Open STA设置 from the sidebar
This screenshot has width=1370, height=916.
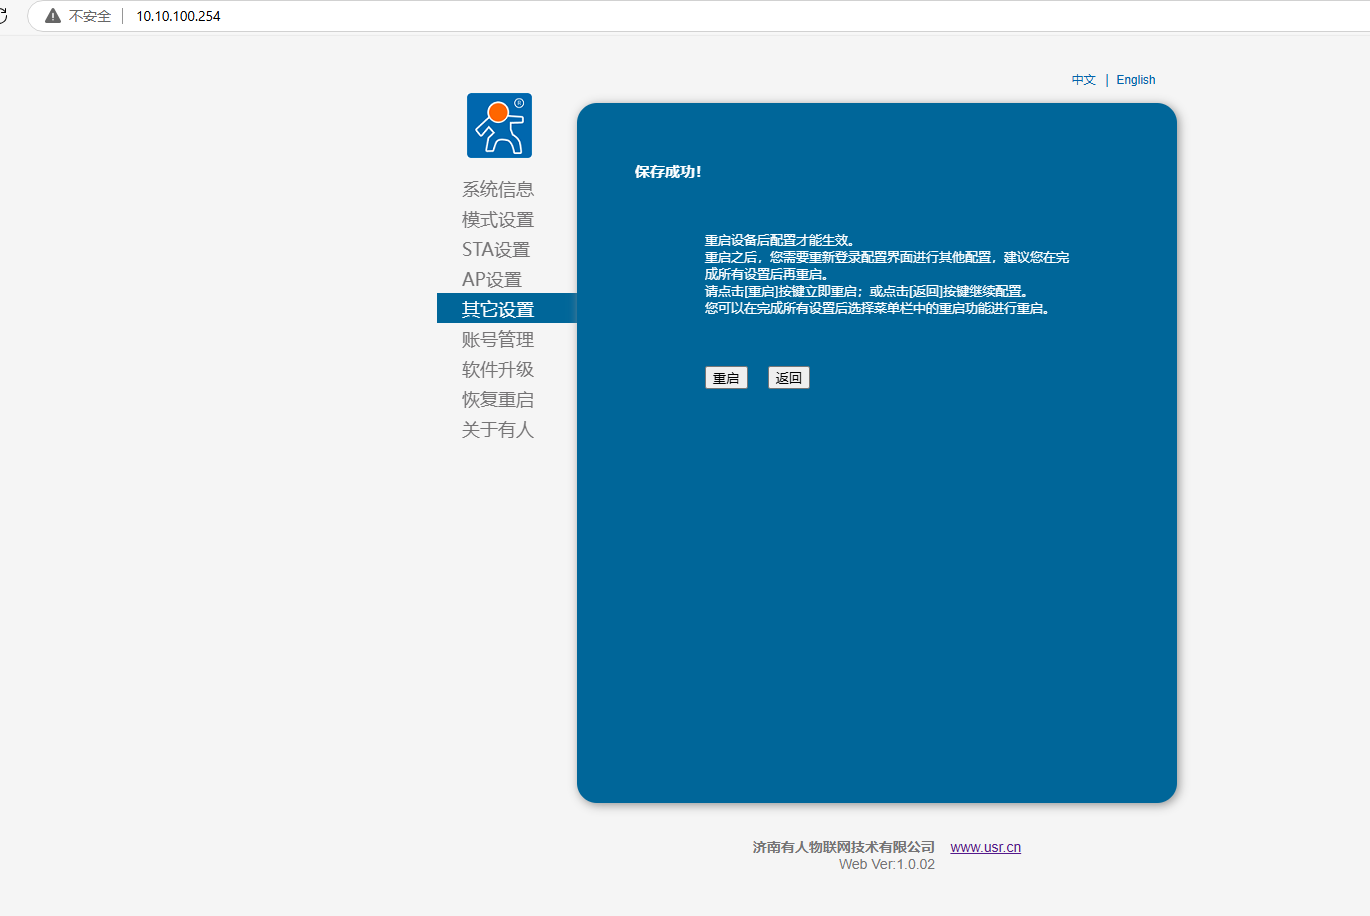point(495,249)
